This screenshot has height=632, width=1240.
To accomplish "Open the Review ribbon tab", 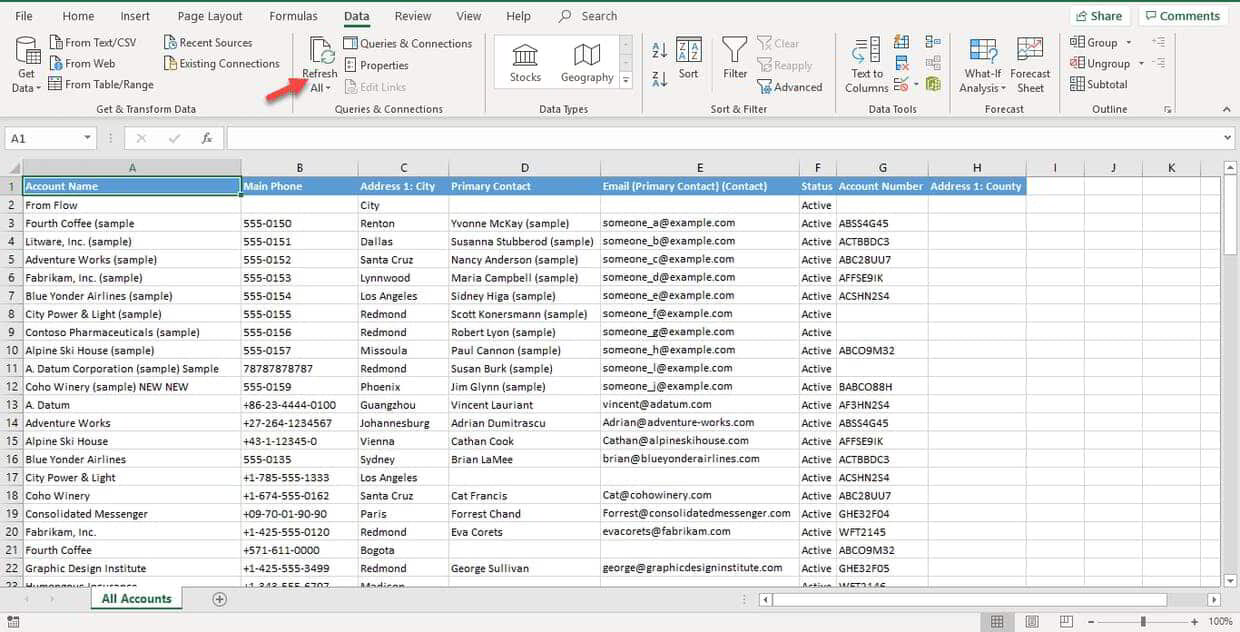I will tap(410, 15).
